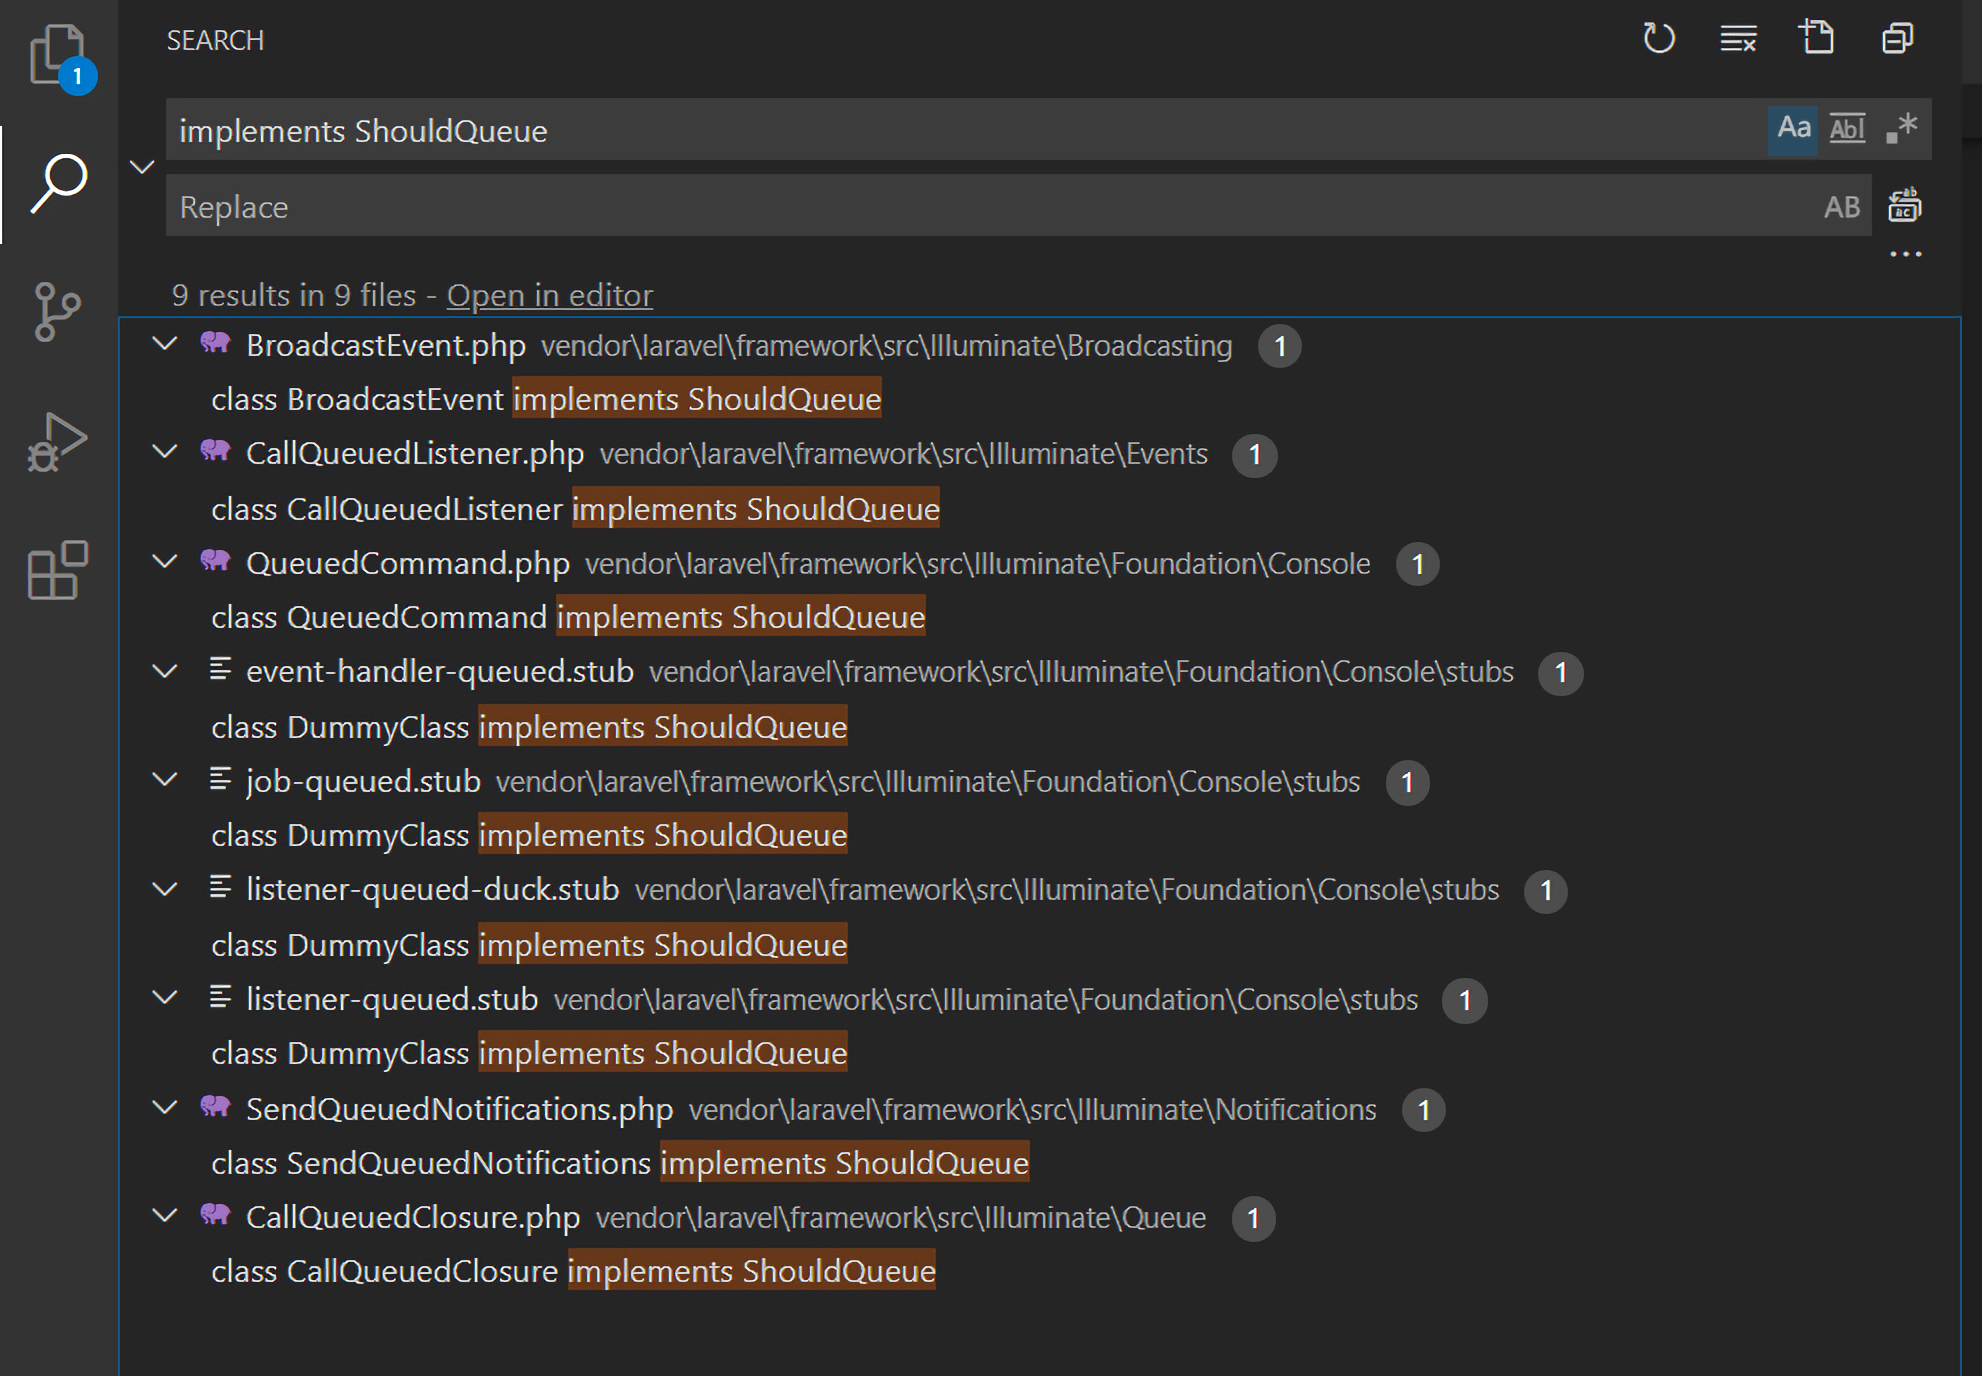Select the listener-queued-duck.stub file name
Viewport: 1982px width, 1376px height.
[x=433, y=889]
